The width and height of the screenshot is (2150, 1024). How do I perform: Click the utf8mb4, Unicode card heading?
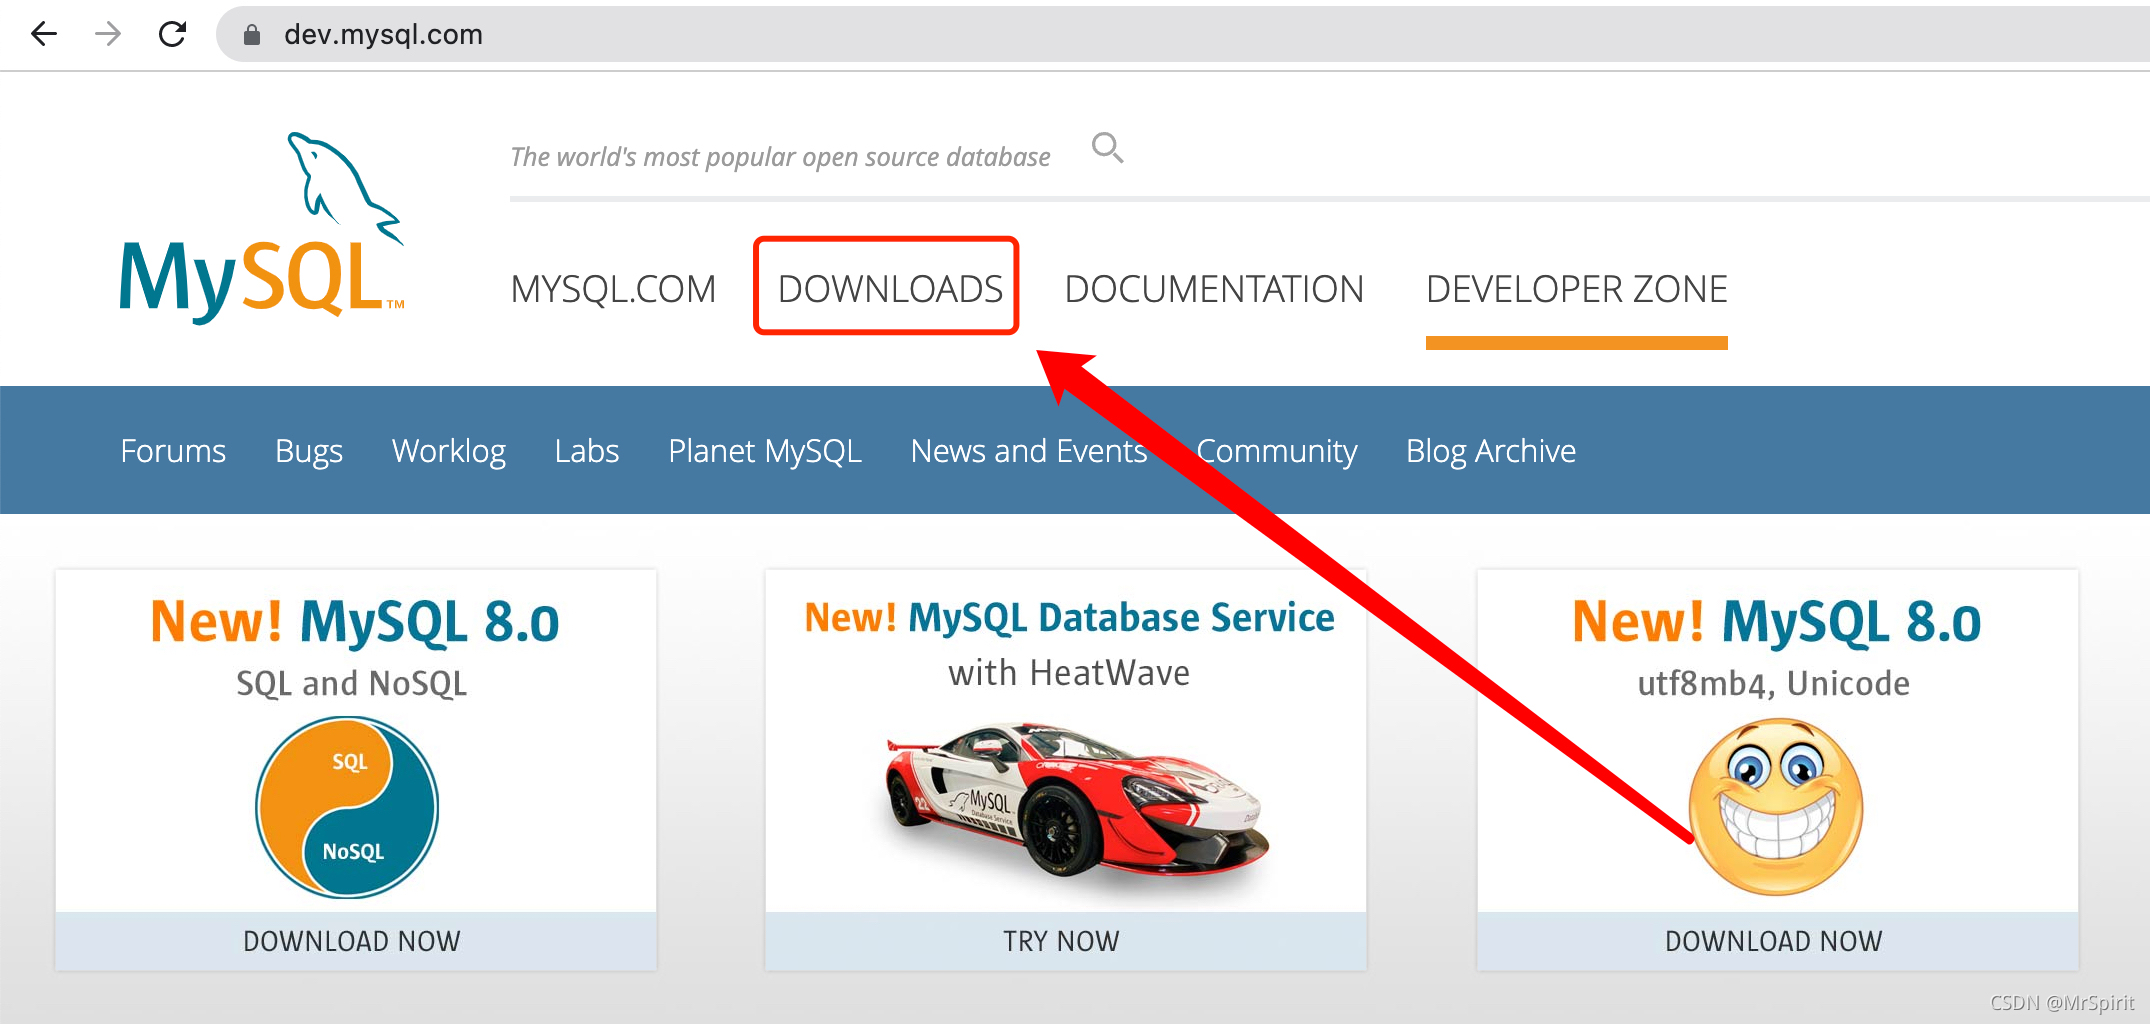(x=1776, y=621)
